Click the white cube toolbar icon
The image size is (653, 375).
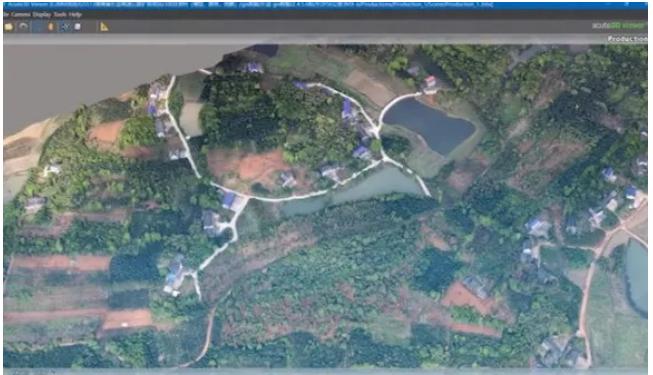[77, 27]
